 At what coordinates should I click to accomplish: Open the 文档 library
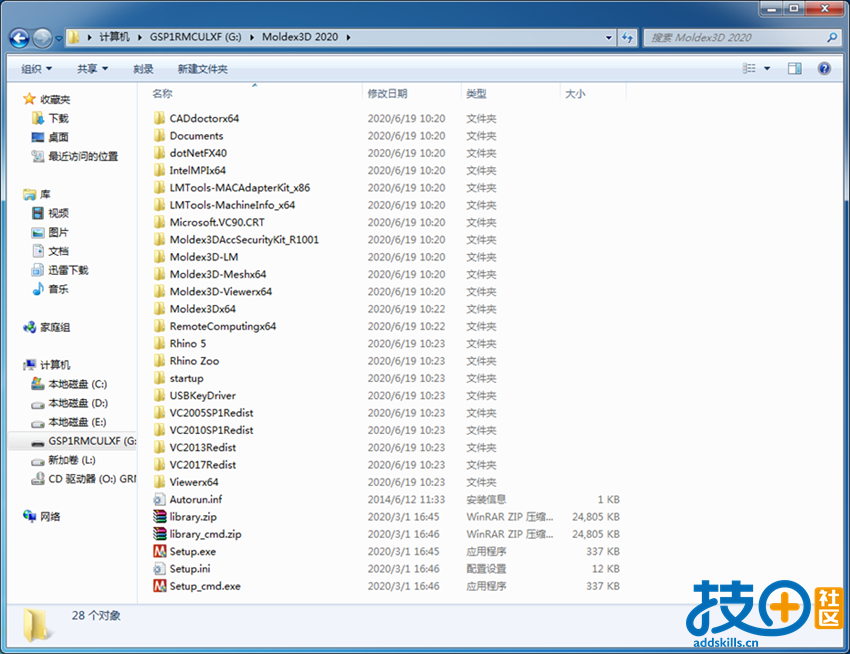[x=59, y=251]
